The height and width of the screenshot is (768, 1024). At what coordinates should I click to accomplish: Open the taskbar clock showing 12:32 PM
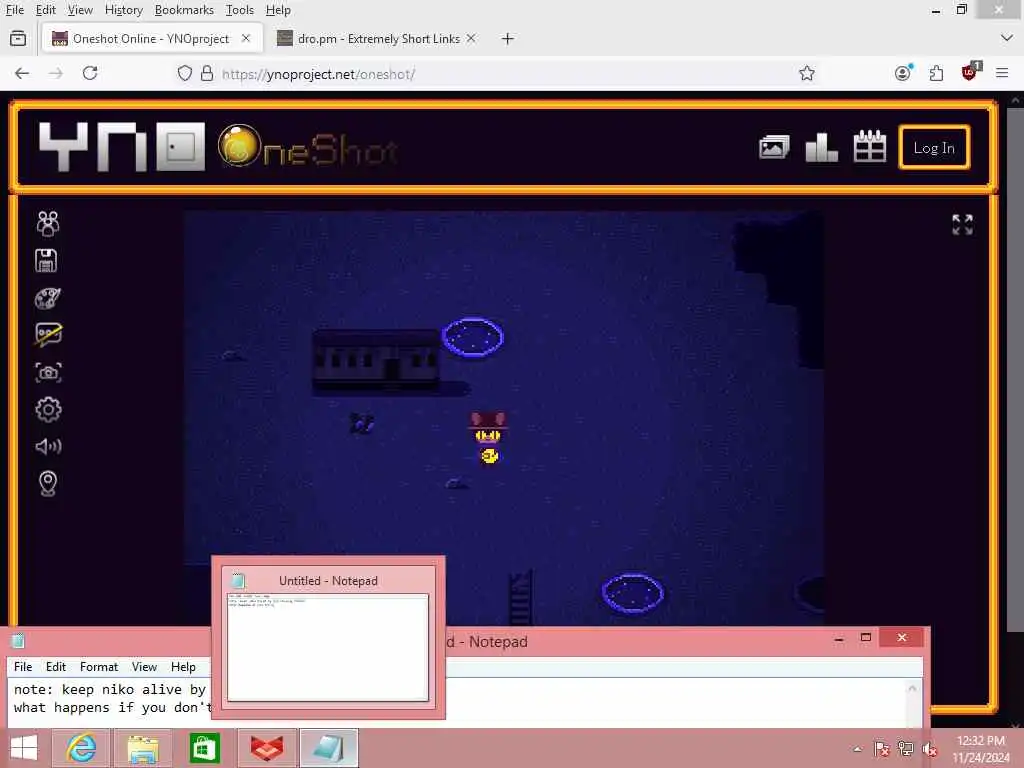click(x=980, y=749)
